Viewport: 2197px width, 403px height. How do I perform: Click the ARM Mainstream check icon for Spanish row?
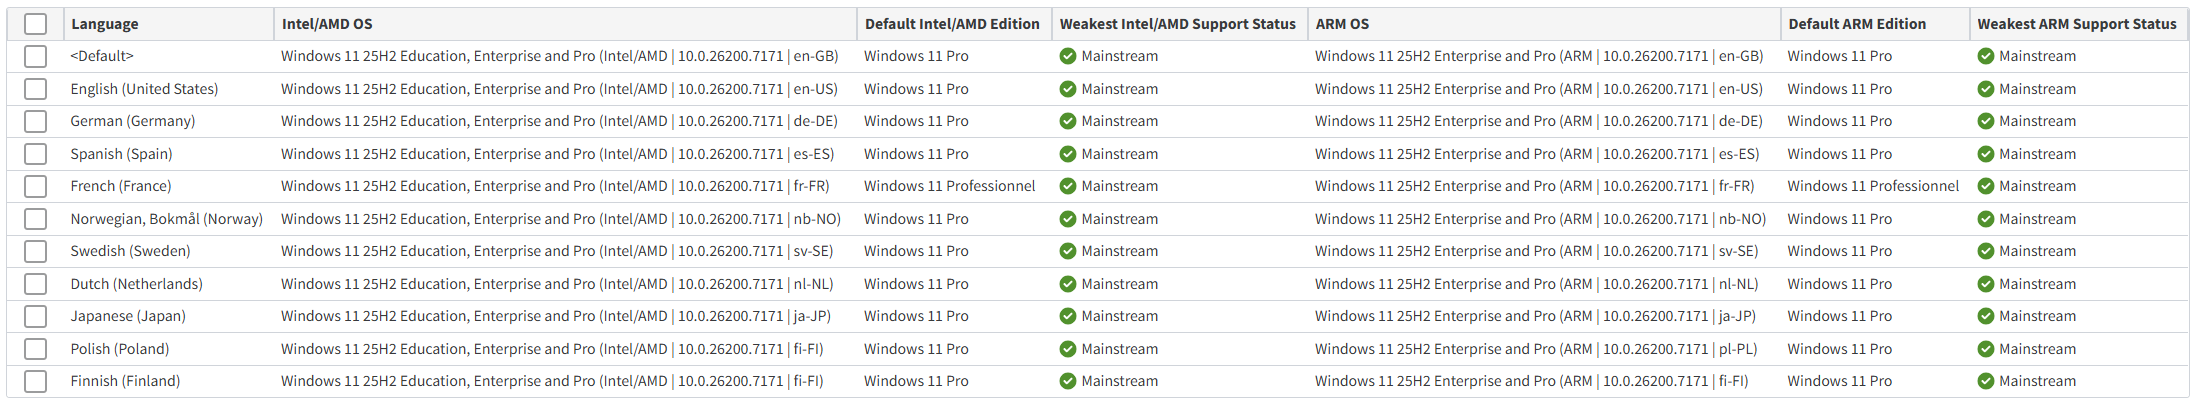point(1986,154)
